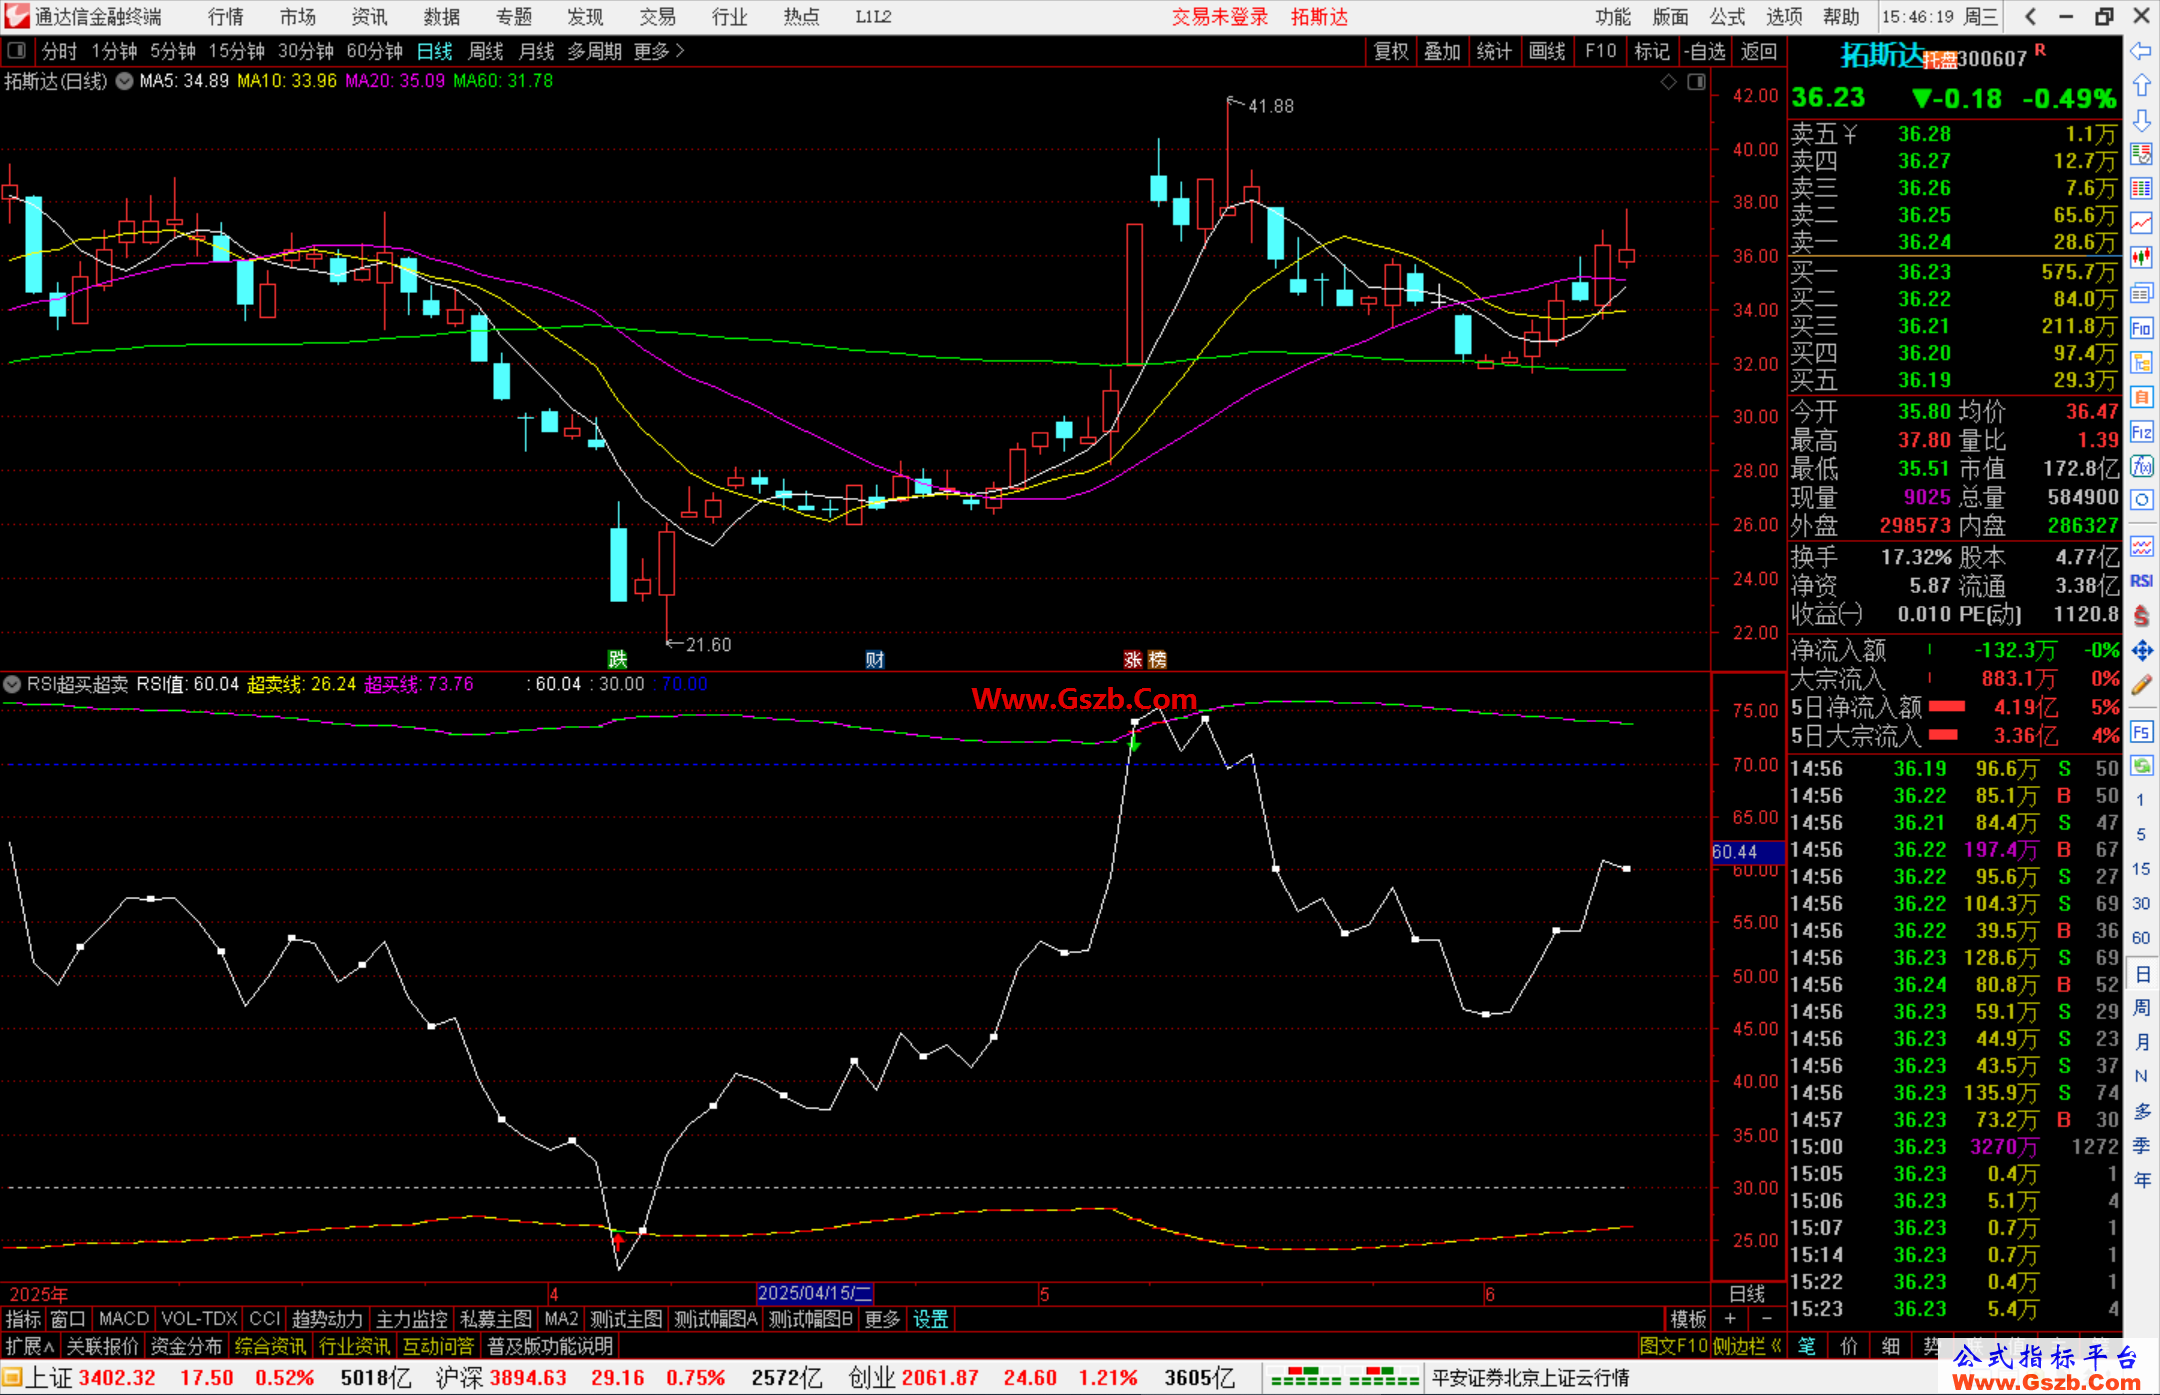The height and width of the screenshot is (1395, 2160).
Task: Switch to the 周线 period tab
Action: [x=486, y=51]
